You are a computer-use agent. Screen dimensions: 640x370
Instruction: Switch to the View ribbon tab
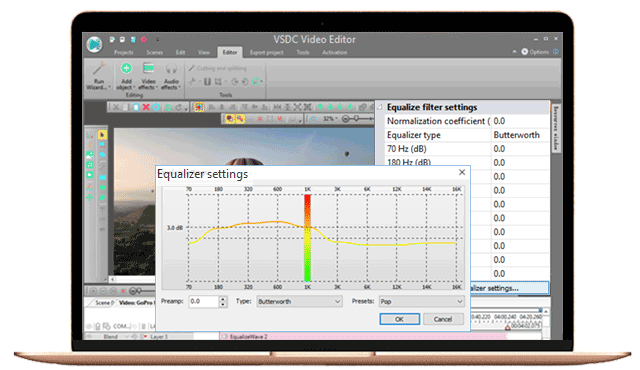(204, 52)
